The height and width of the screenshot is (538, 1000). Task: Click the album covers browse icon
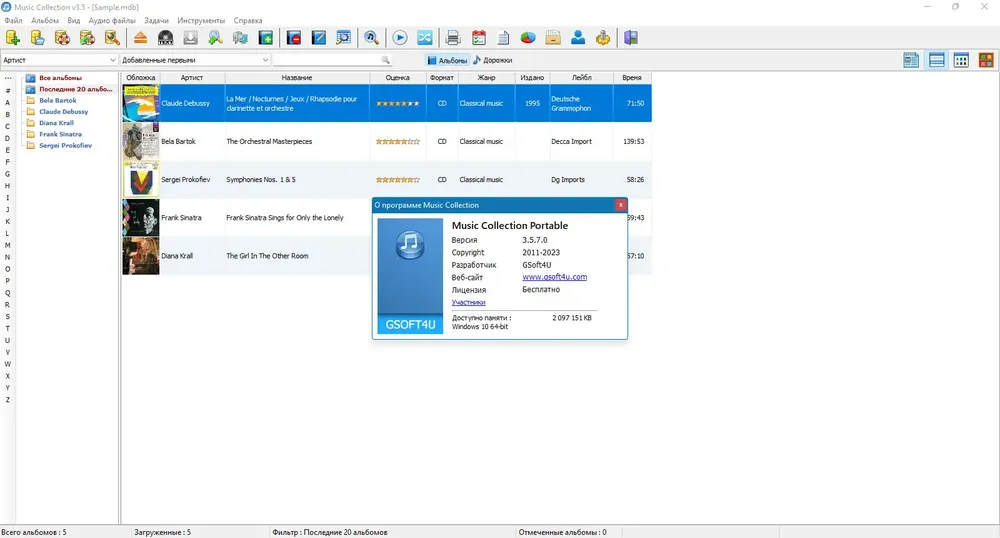[240, 38]
